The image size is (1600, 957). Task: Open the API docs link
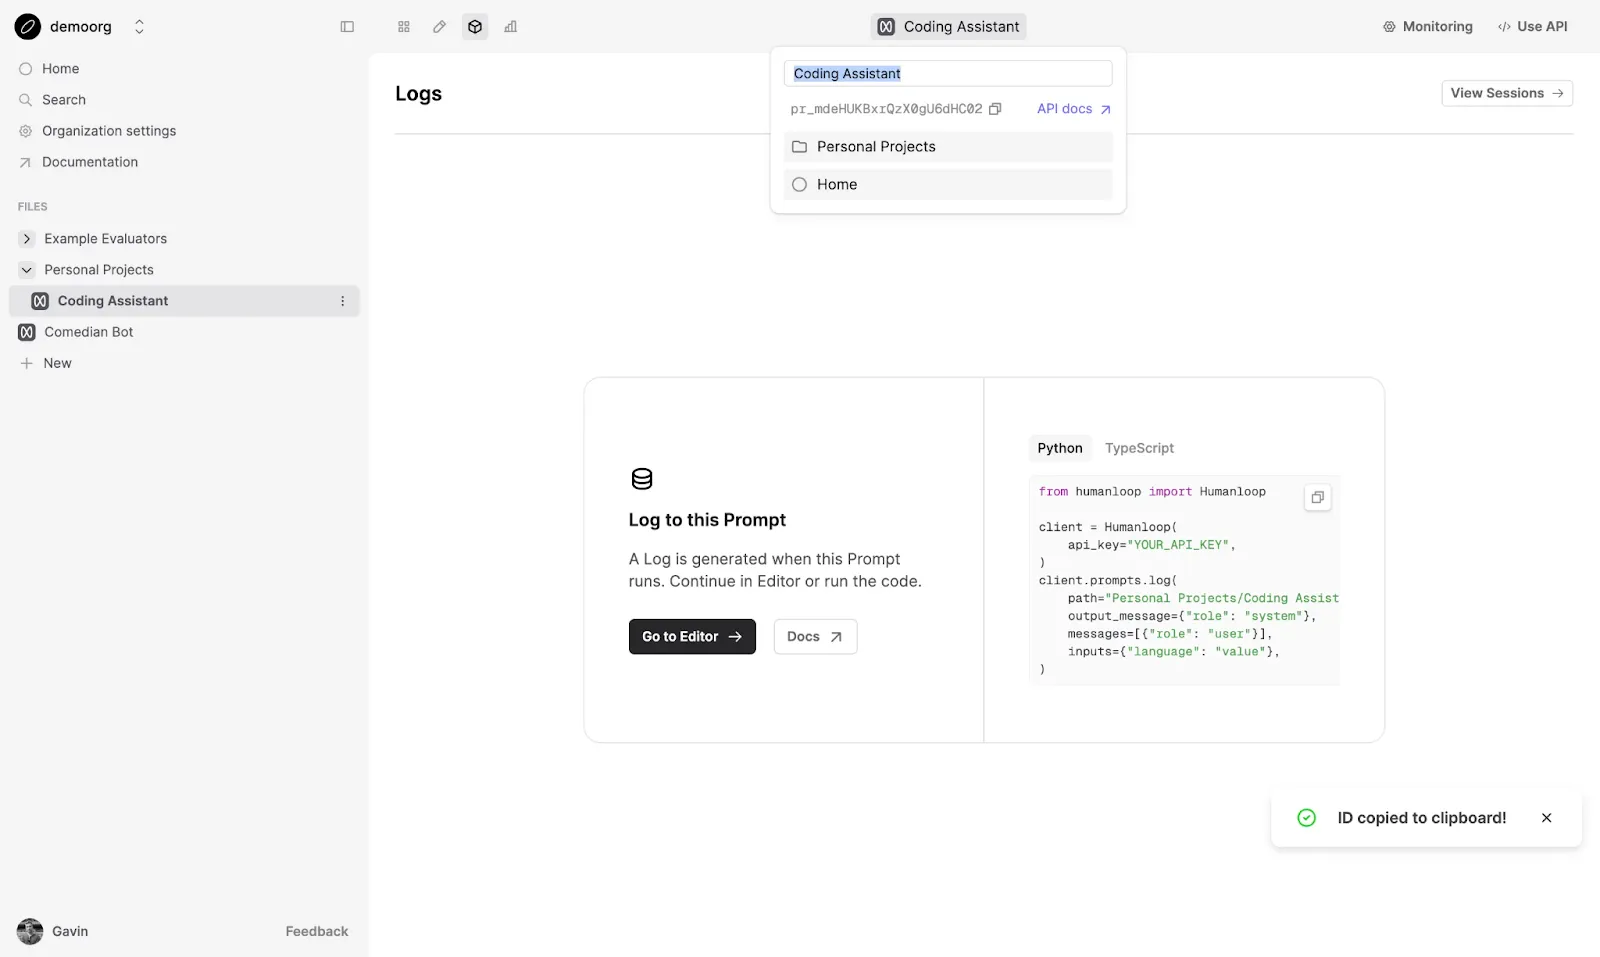click(1073, 109)
